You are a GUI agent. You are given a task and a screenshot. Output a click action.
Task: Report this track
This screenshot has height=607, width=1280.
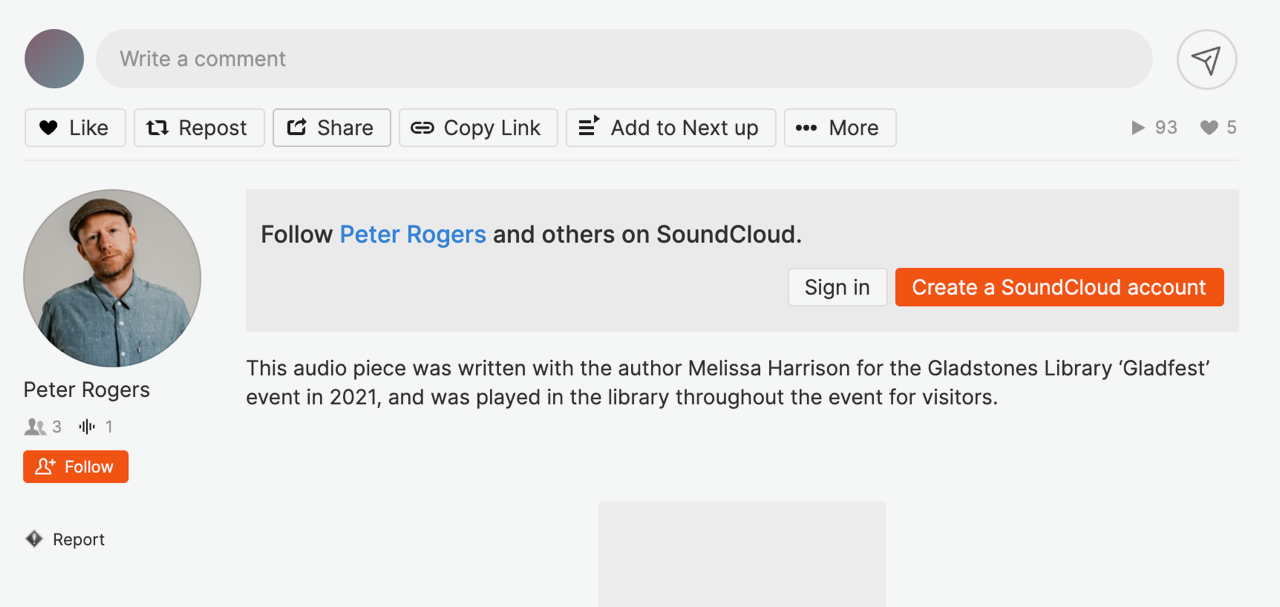coord(65,540)
